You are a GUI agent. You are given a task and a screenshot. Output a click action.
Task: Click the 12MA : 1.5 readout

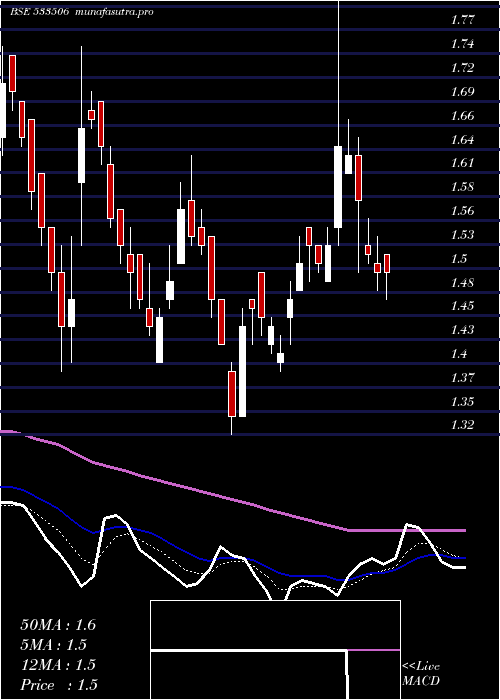pyautogui.click(x=58, y=665)
